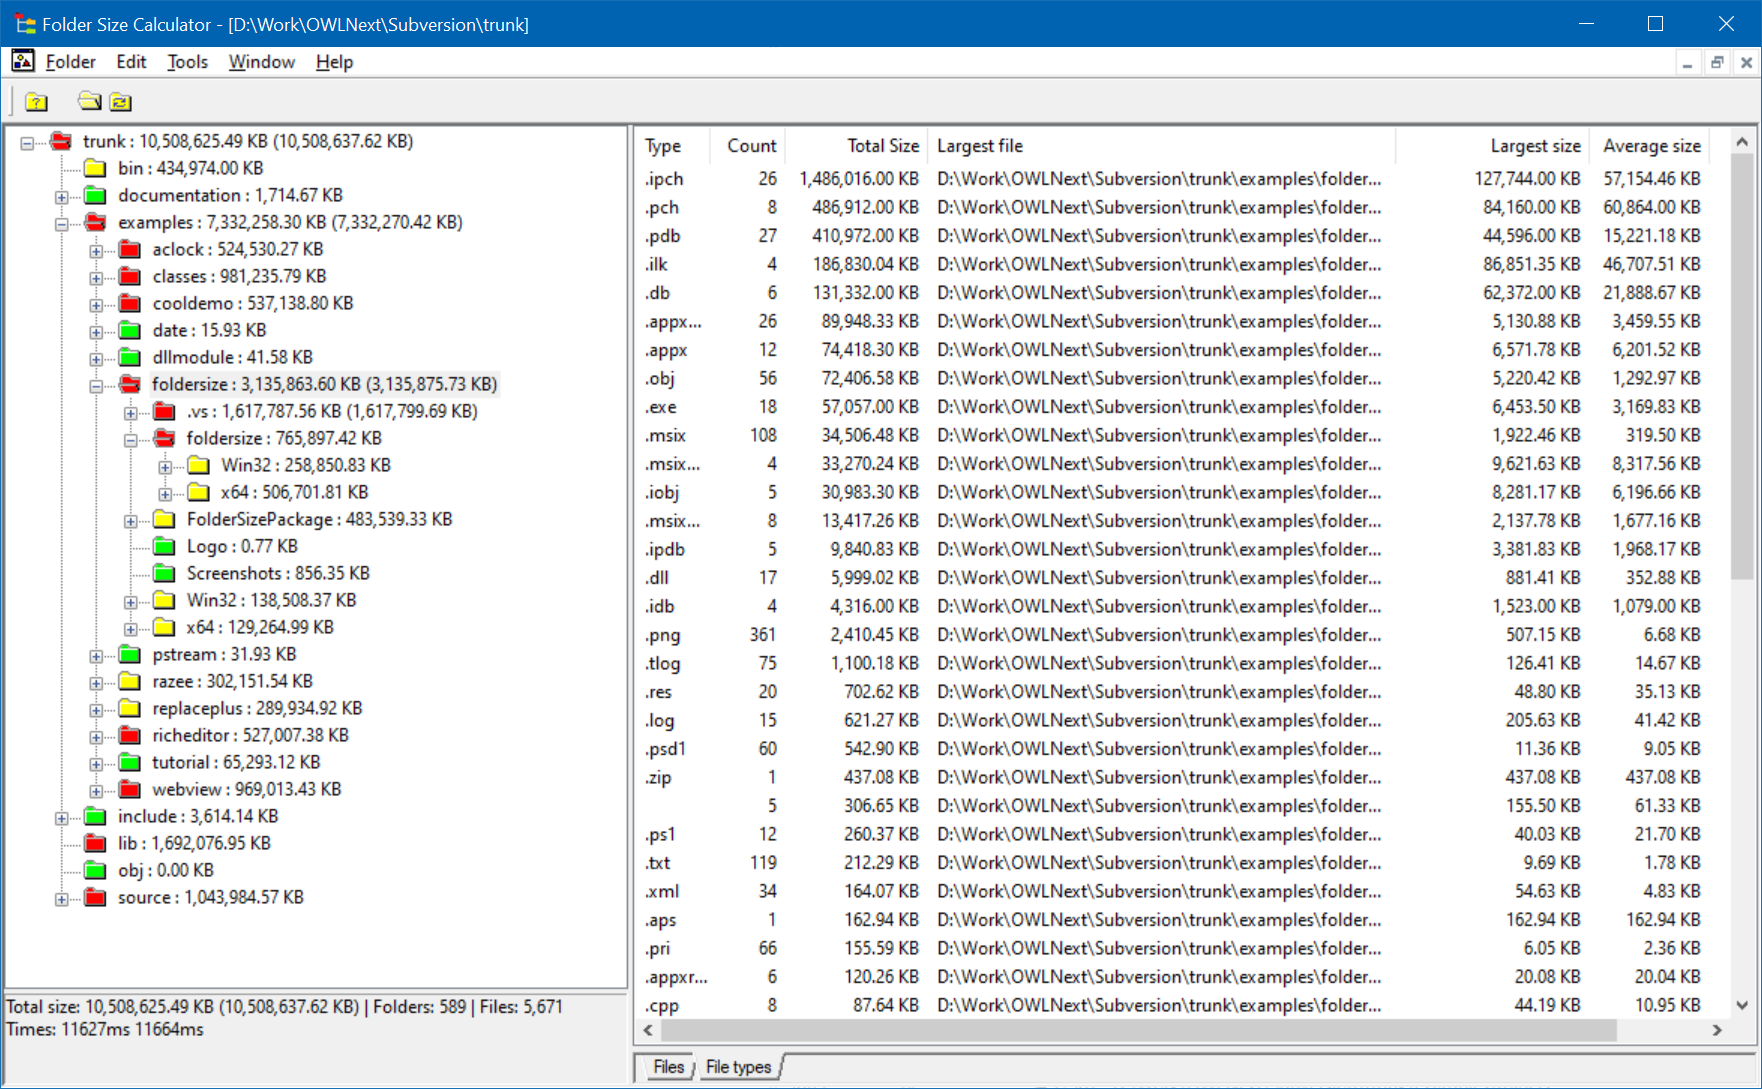Sort by the Average size column header
The width and height of the screenshot is (1762, 1089).
point(1648,146)
